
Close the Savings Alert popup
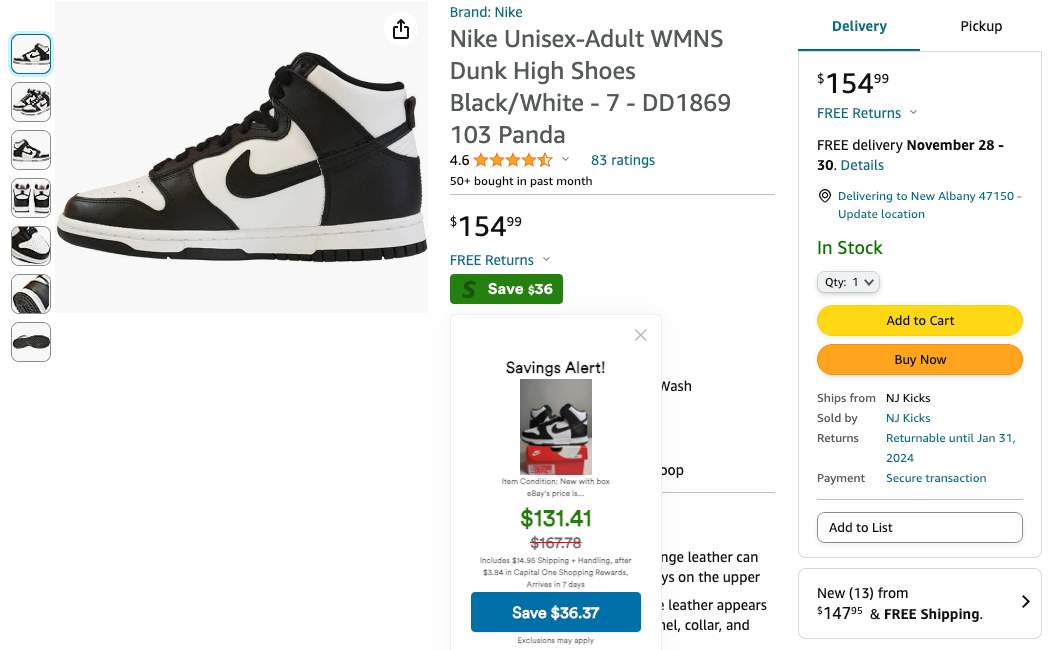pos(641,335)
